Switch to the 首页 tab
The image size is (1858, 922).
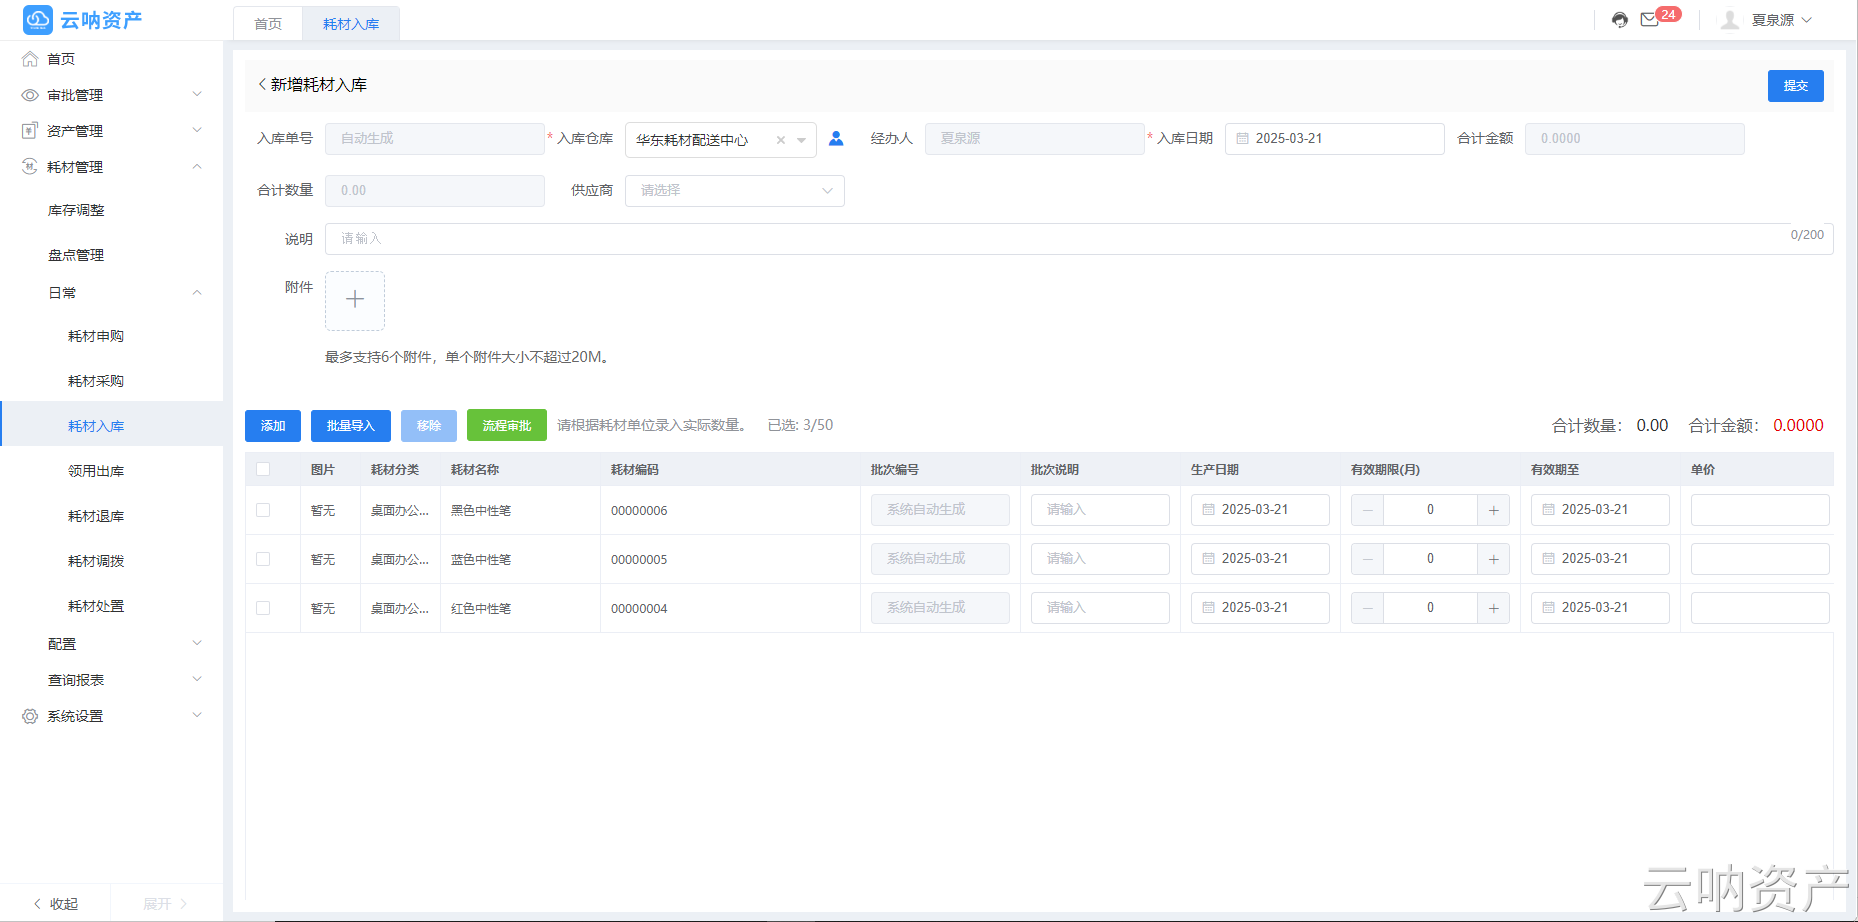coord(268,24)
